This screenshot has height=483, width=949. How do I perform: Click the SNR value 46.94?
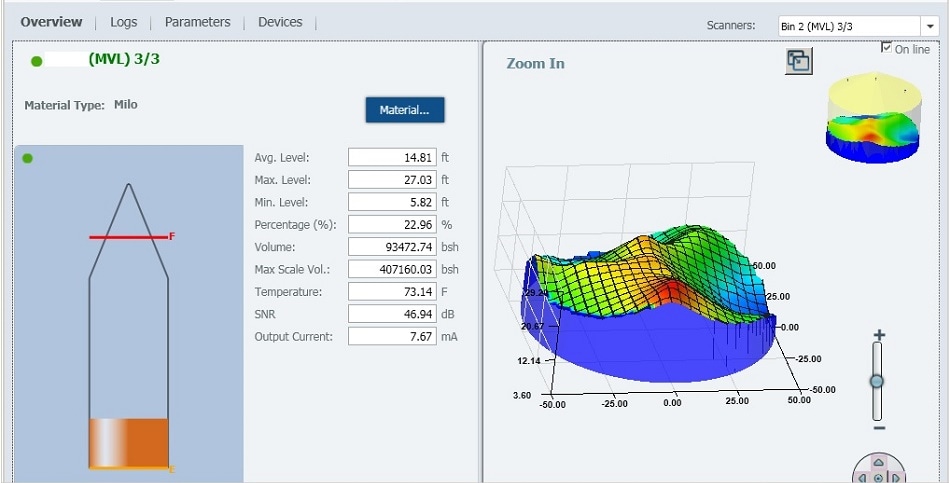392,314
